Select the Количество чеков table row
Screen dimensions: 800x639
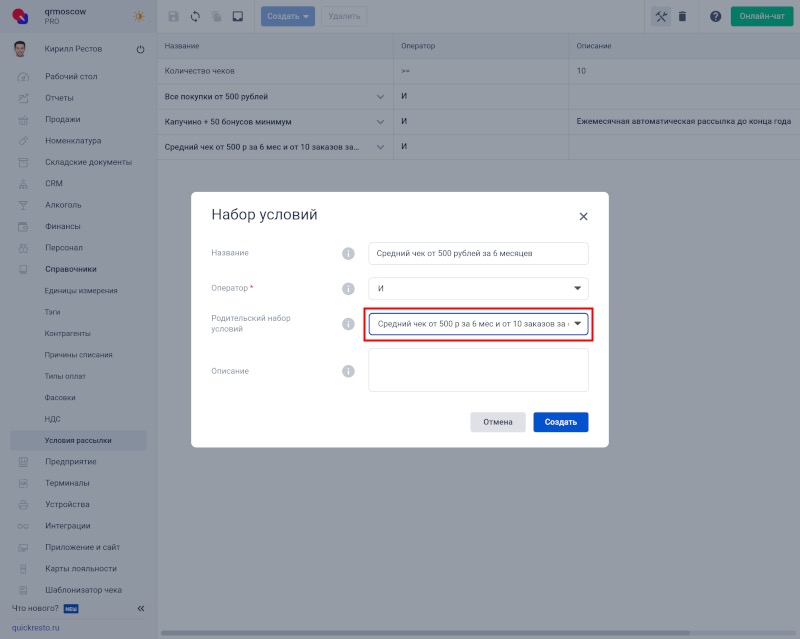pyautogui.click(x=479, y=71)
